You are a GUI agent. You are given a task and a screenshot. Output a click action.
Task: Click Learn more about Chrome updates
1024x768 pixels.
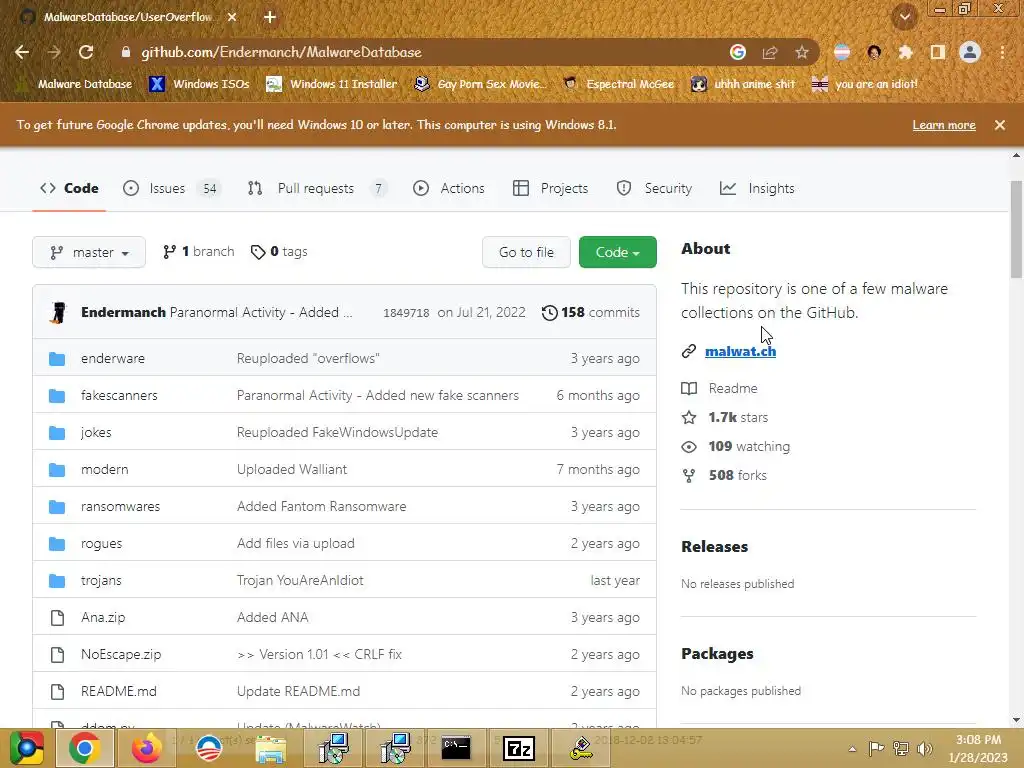944,125
